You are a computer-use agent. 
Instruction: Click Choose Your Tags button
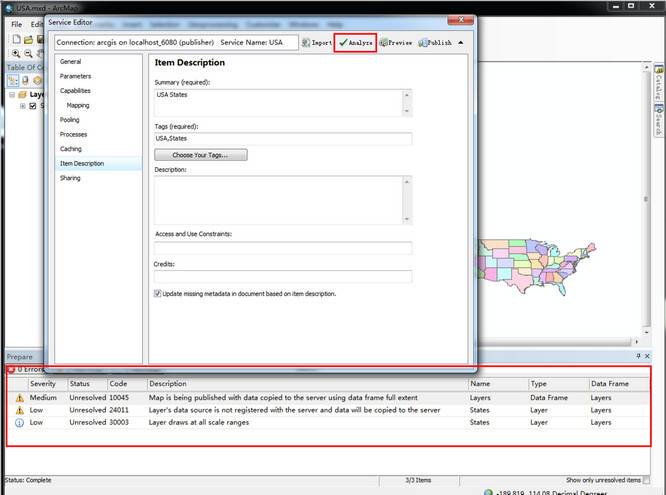(x=200, y=155)
